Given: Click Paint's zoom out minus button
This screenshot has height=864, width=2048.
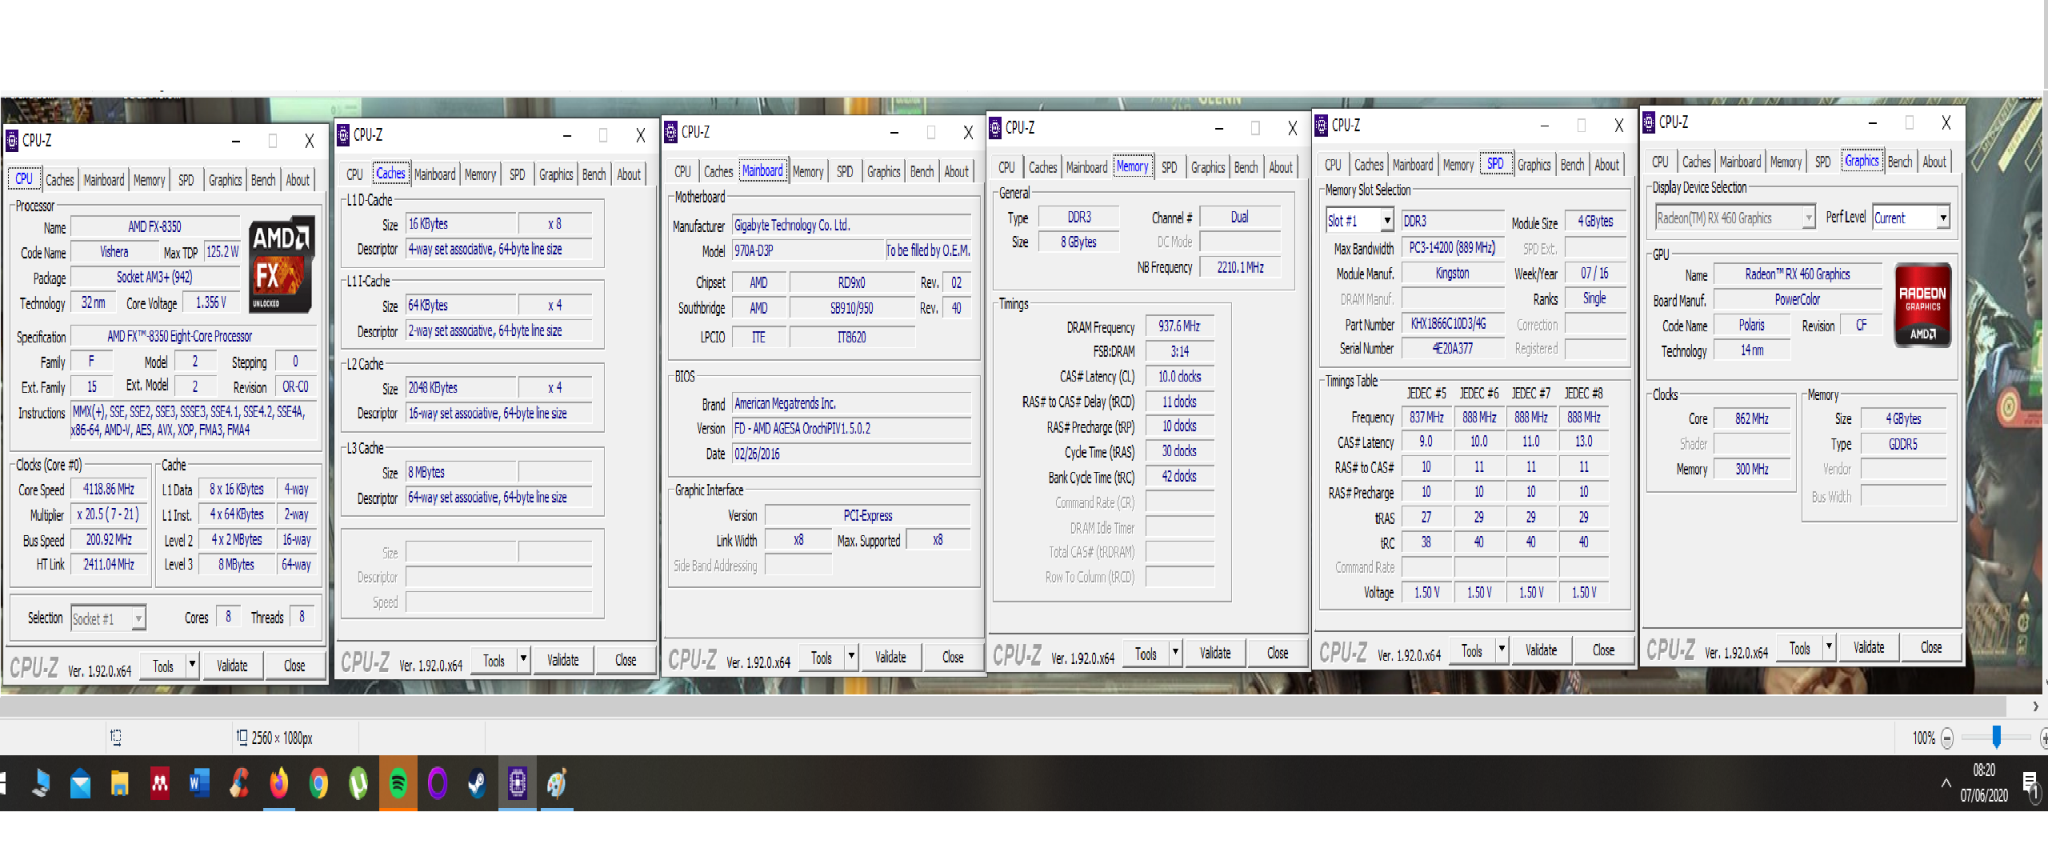Looking at the screenshot, I should [1947, 739].
